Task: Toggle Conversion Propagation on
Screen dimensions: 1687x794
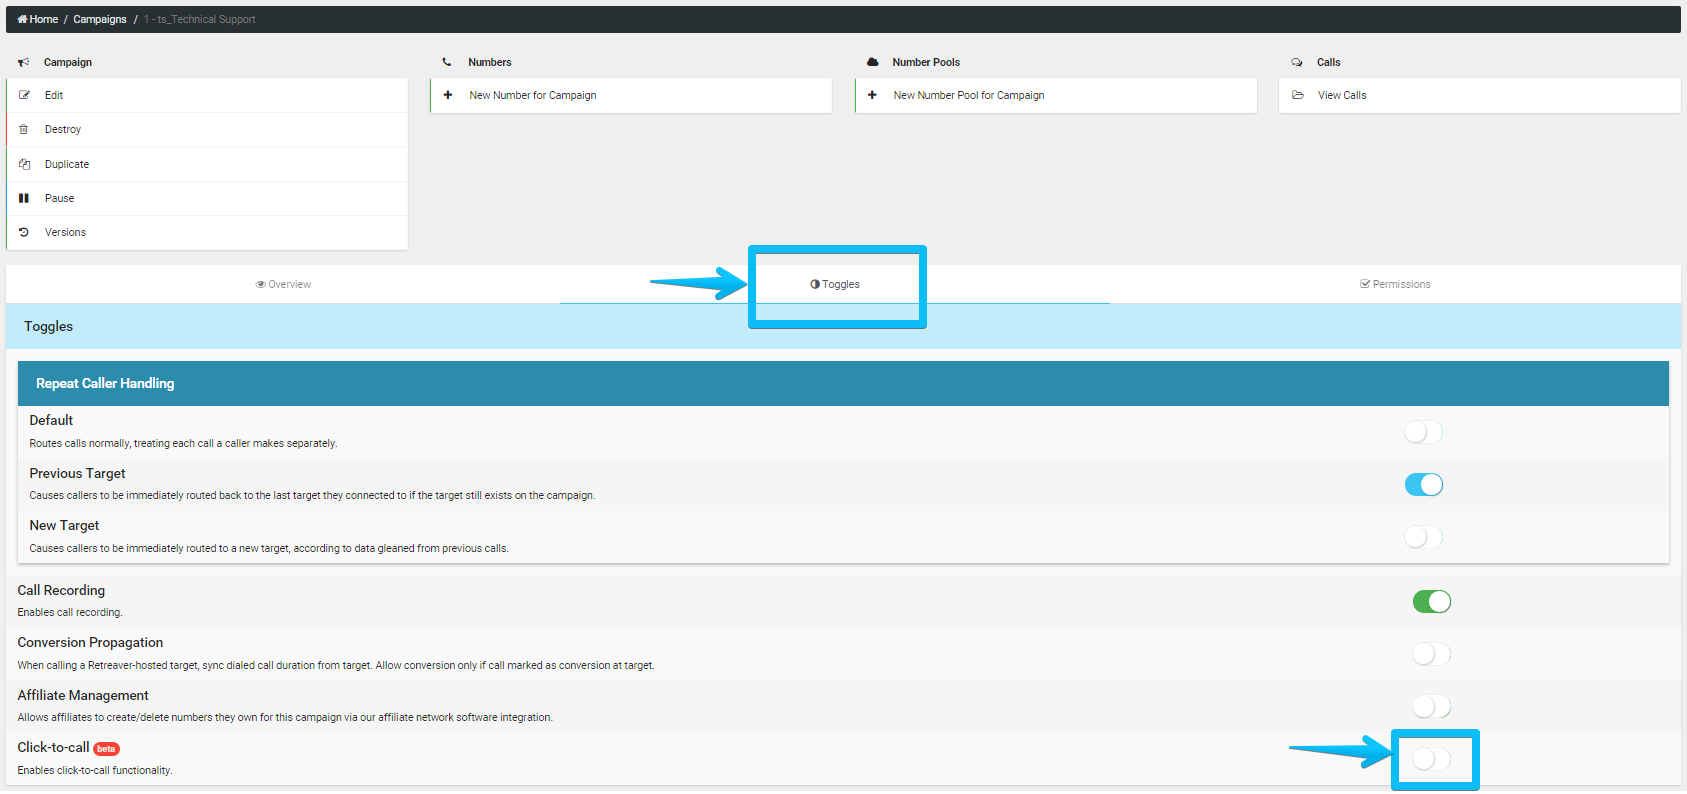Action: pos(1431,654)
